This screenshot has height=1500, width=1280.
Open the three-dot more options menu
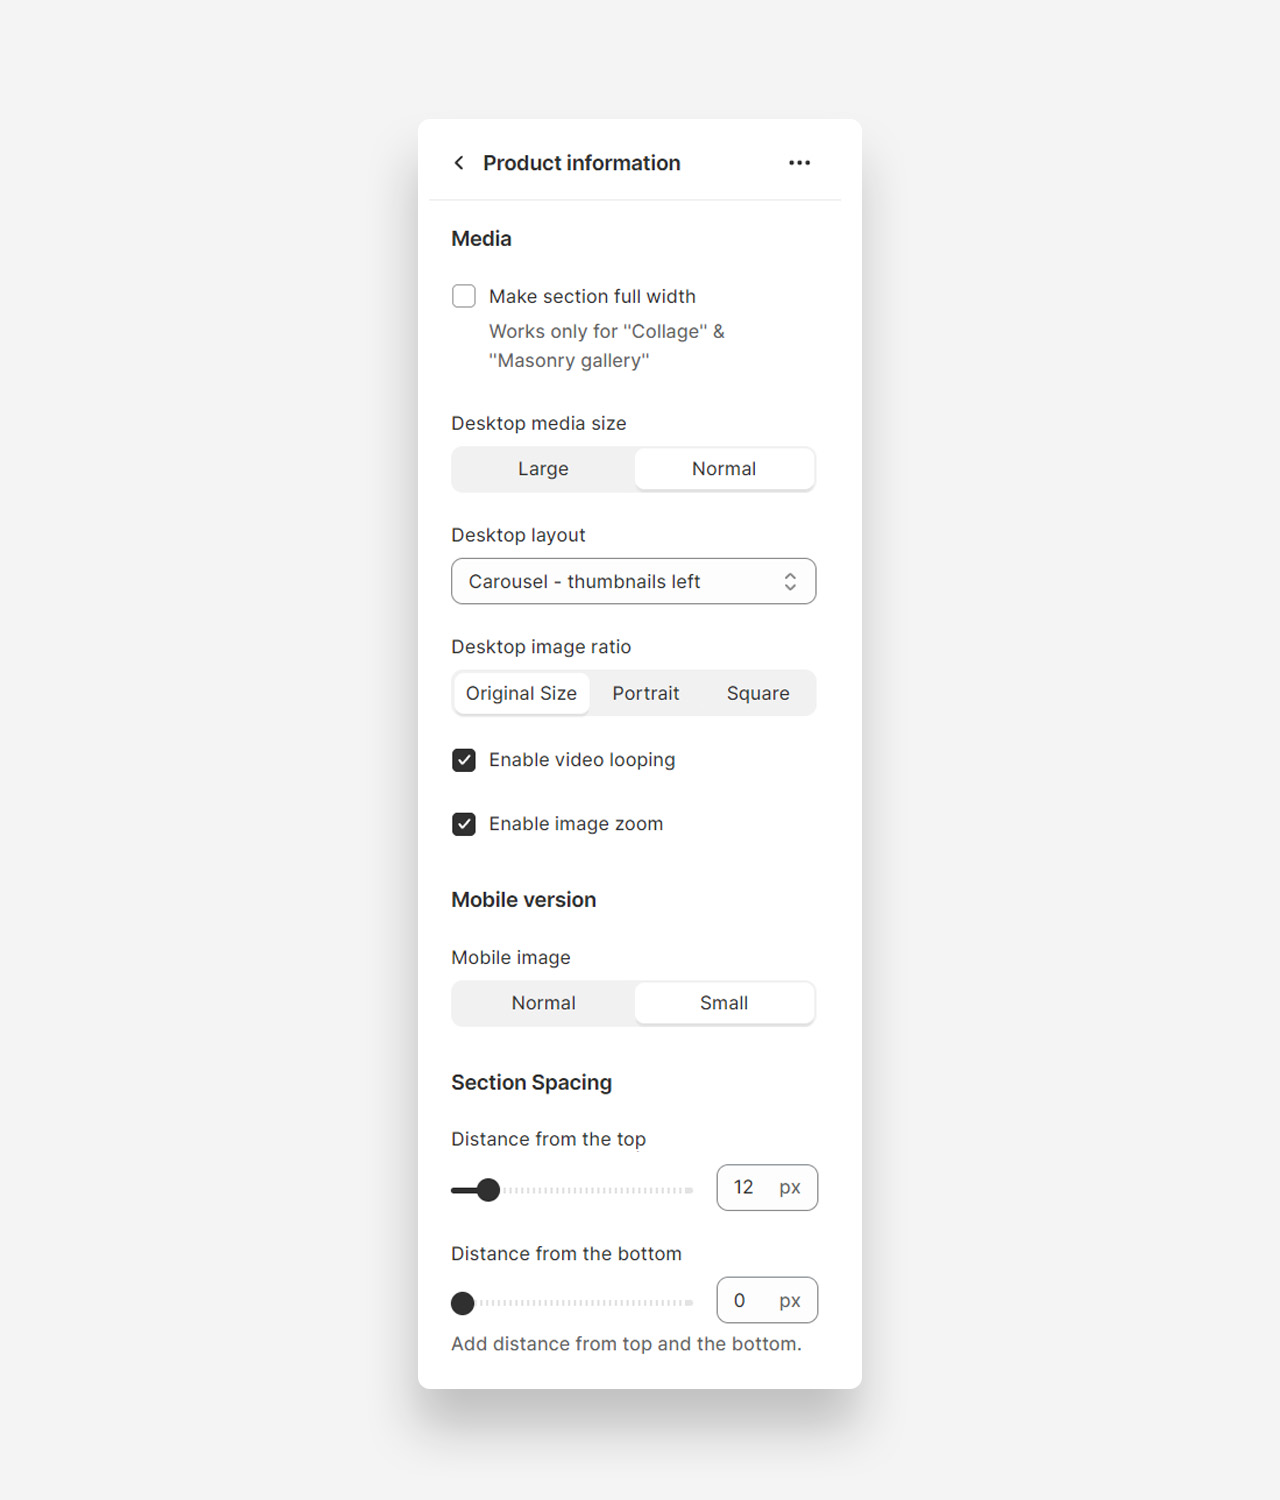pyautogui.click(x=799, y=163)
